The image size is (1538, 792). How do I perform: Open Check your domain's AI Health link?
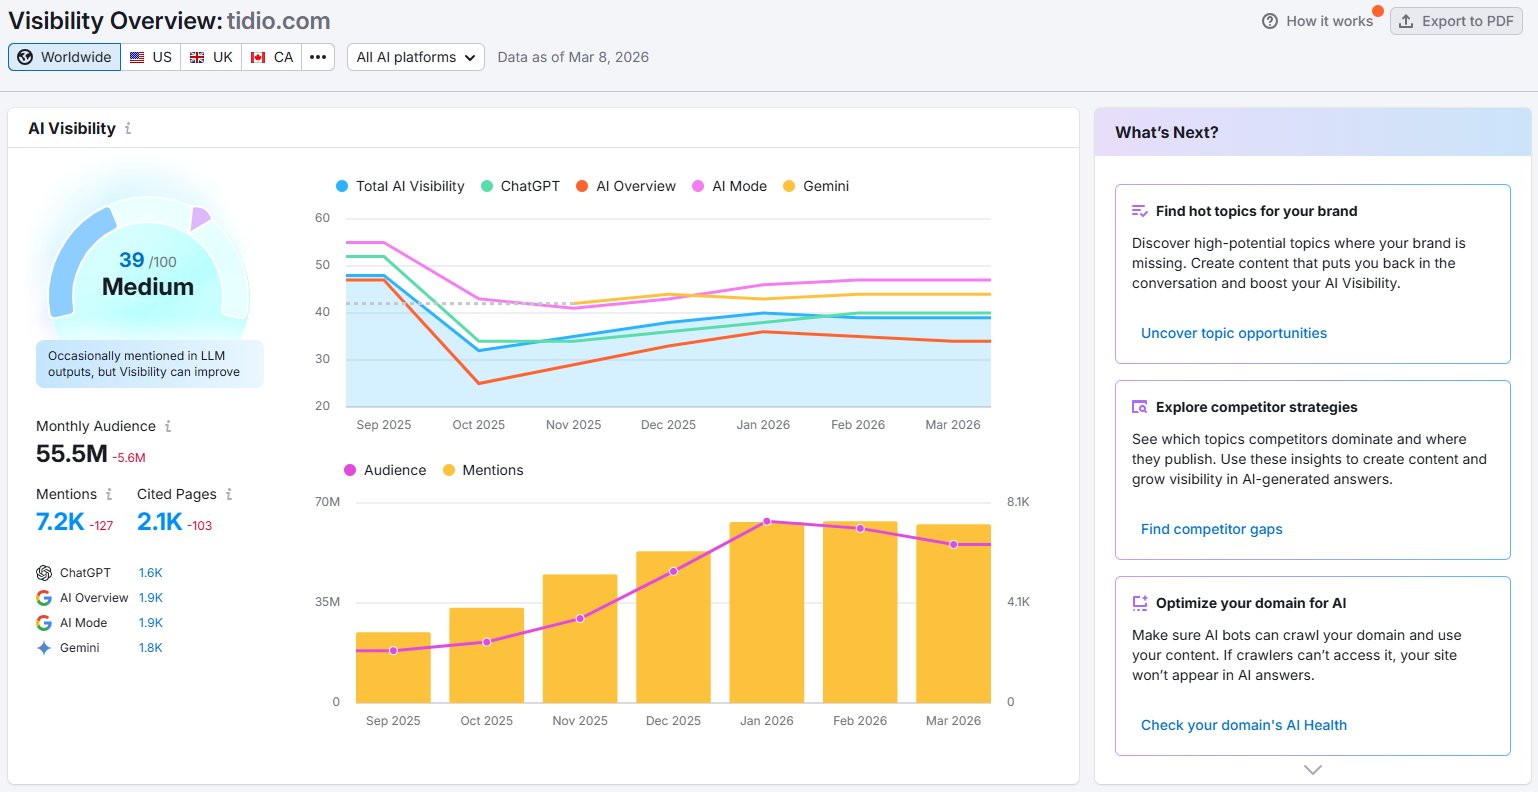(x=1244, y=725)
